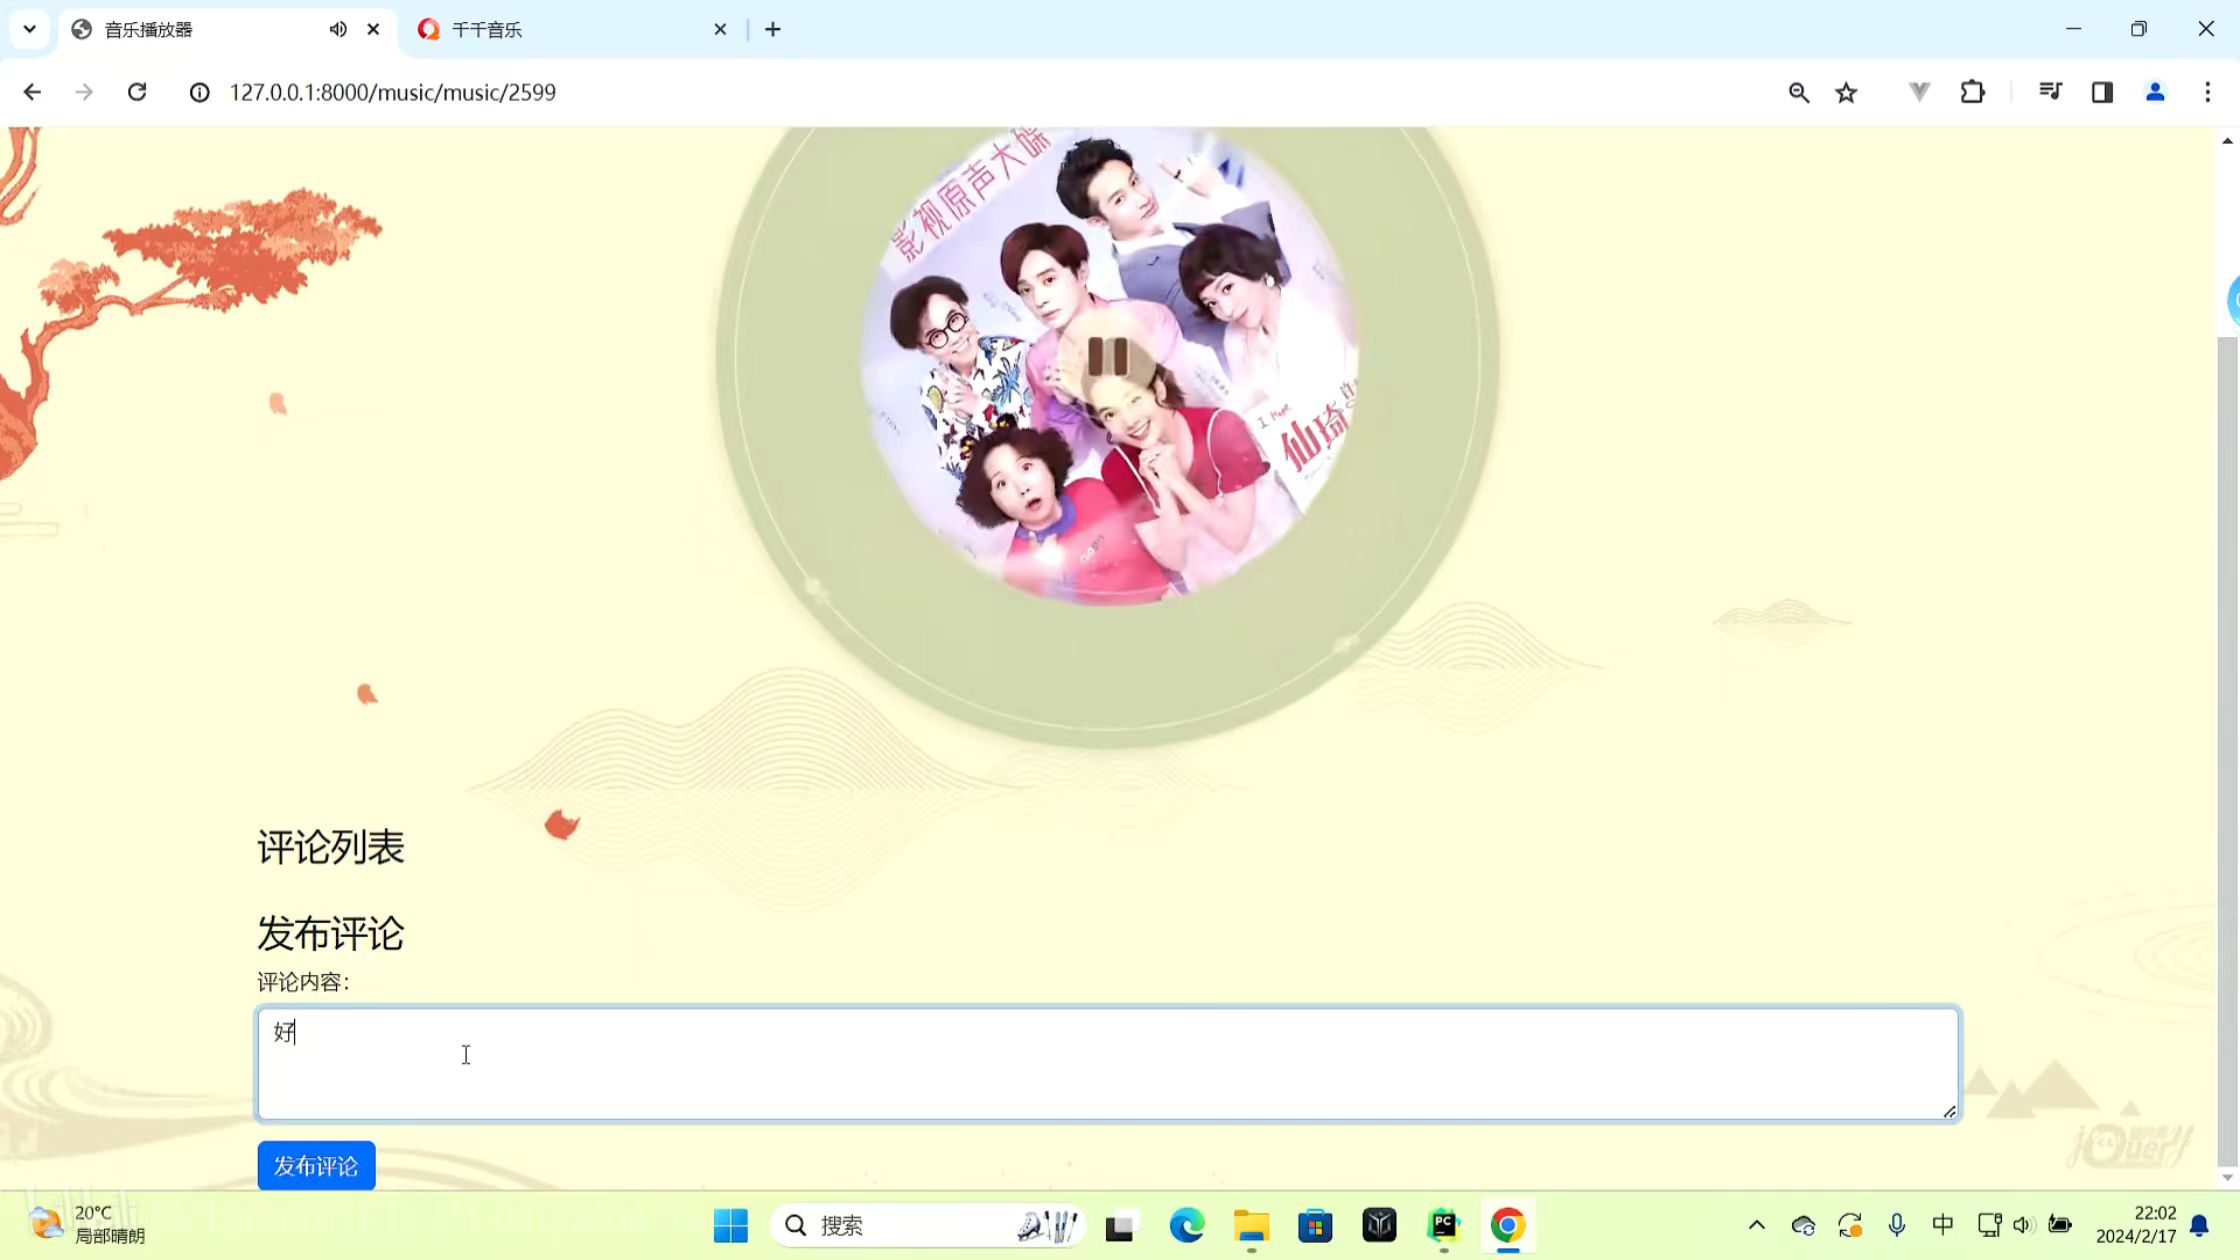Click the 评论内容 comment text box
The height and width of the screenshot is (1260, 2240).
click(1108, 1063)
